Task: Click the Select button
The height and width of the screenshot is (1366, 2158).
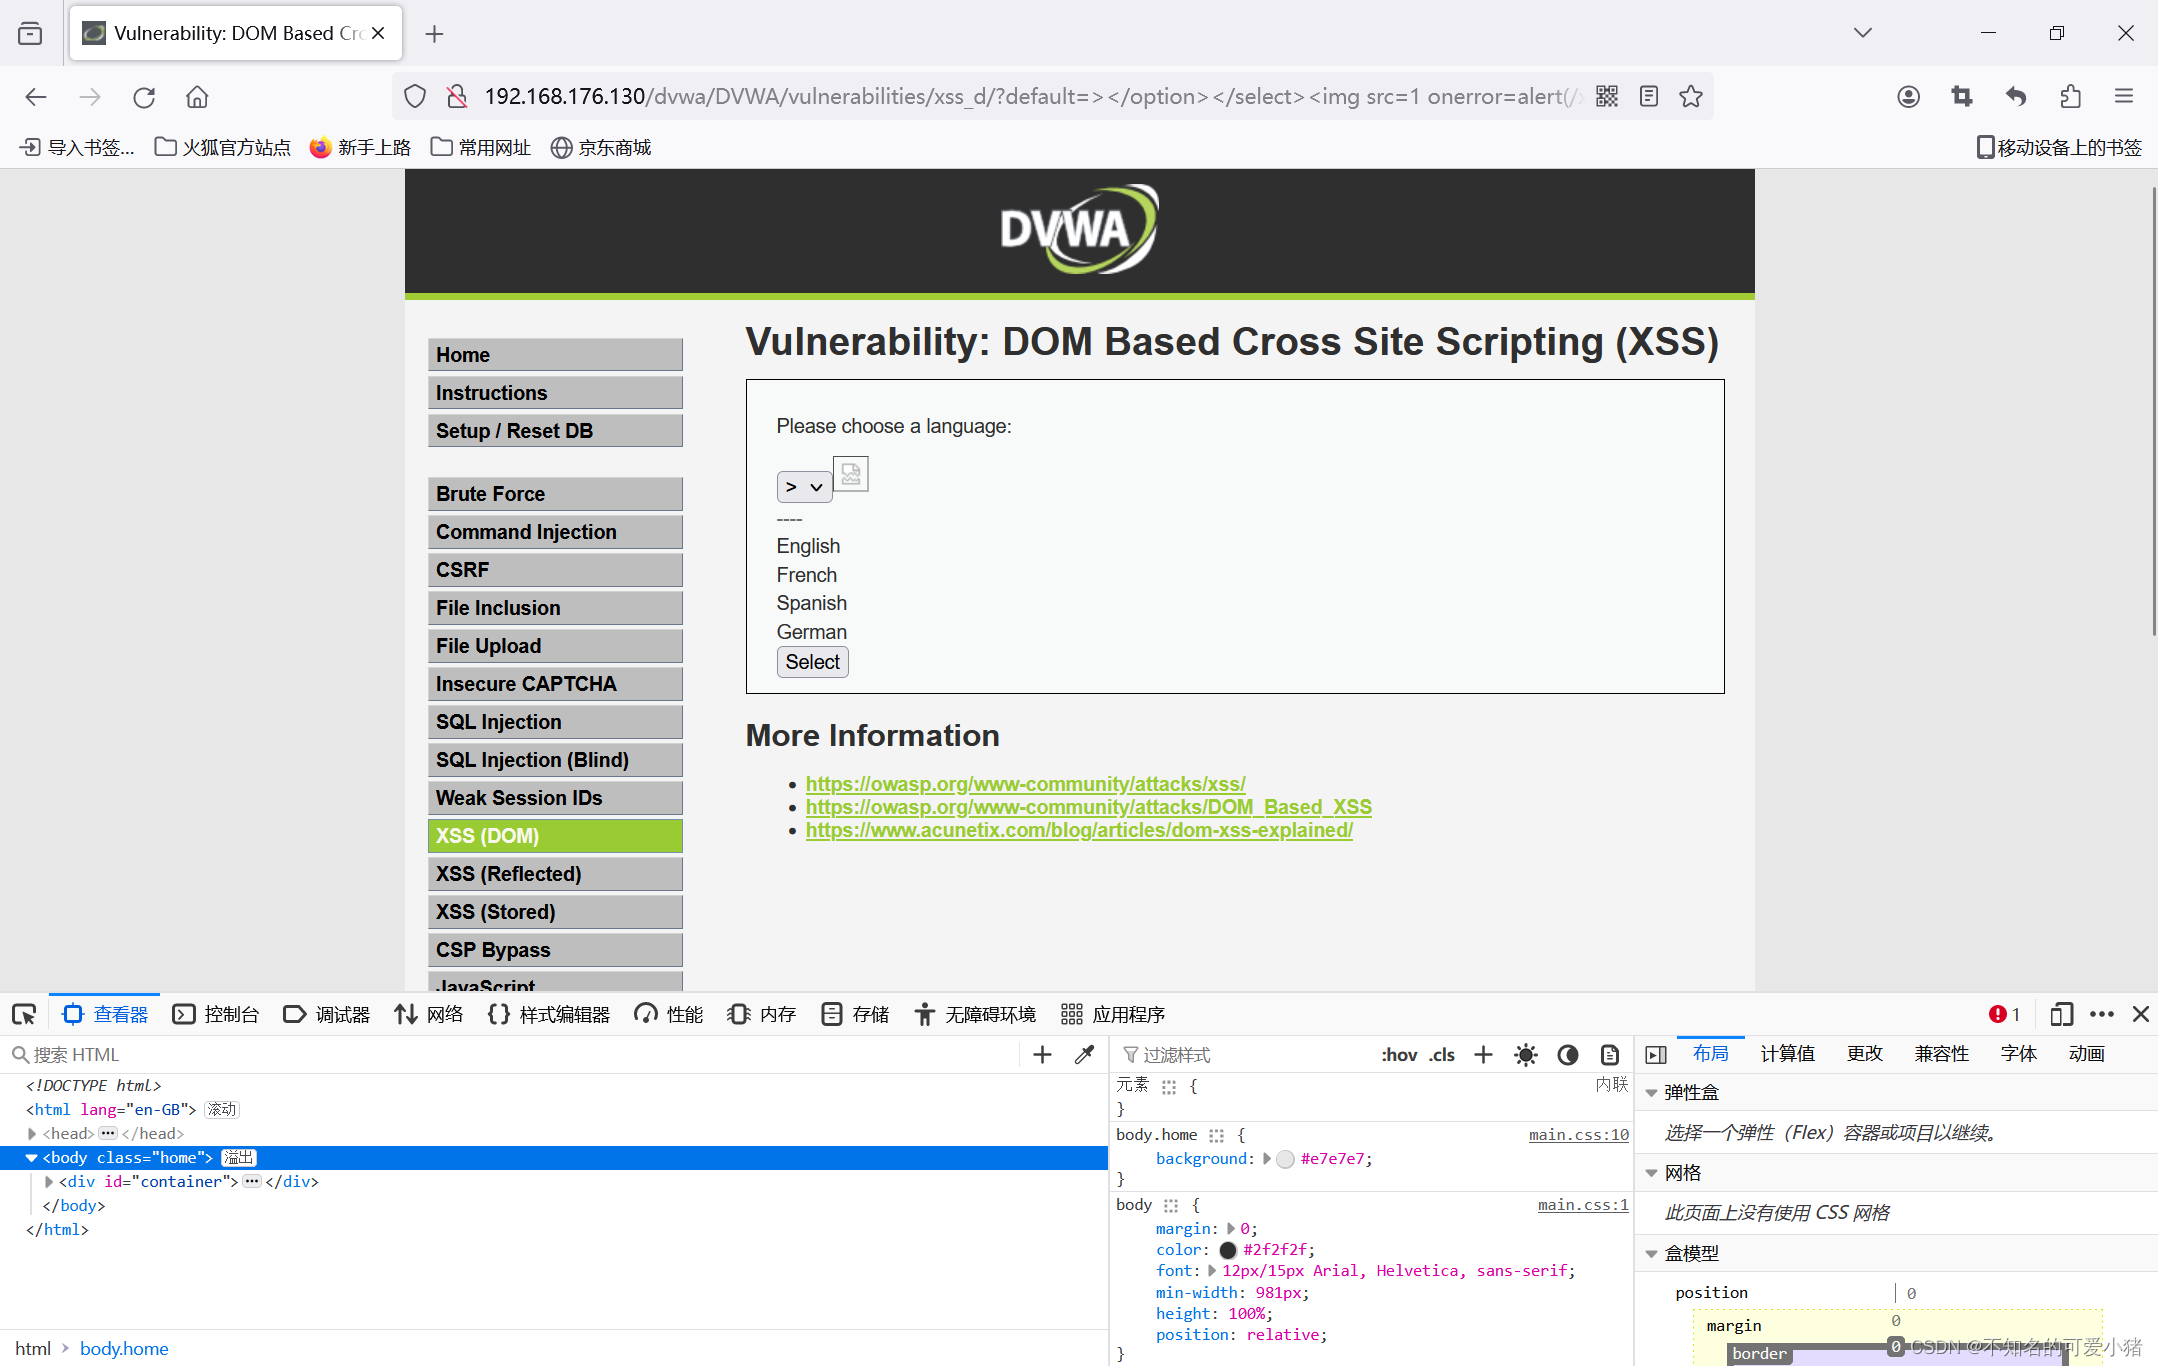Action: [812, 662]
